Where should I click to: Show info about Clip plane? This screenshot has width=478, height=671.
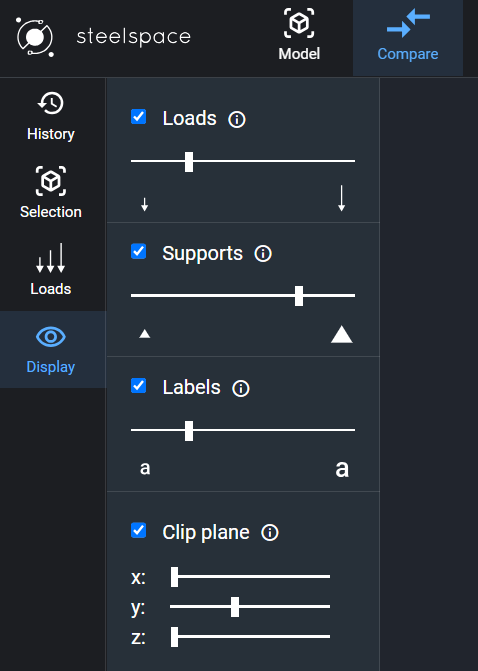(270, 533)
